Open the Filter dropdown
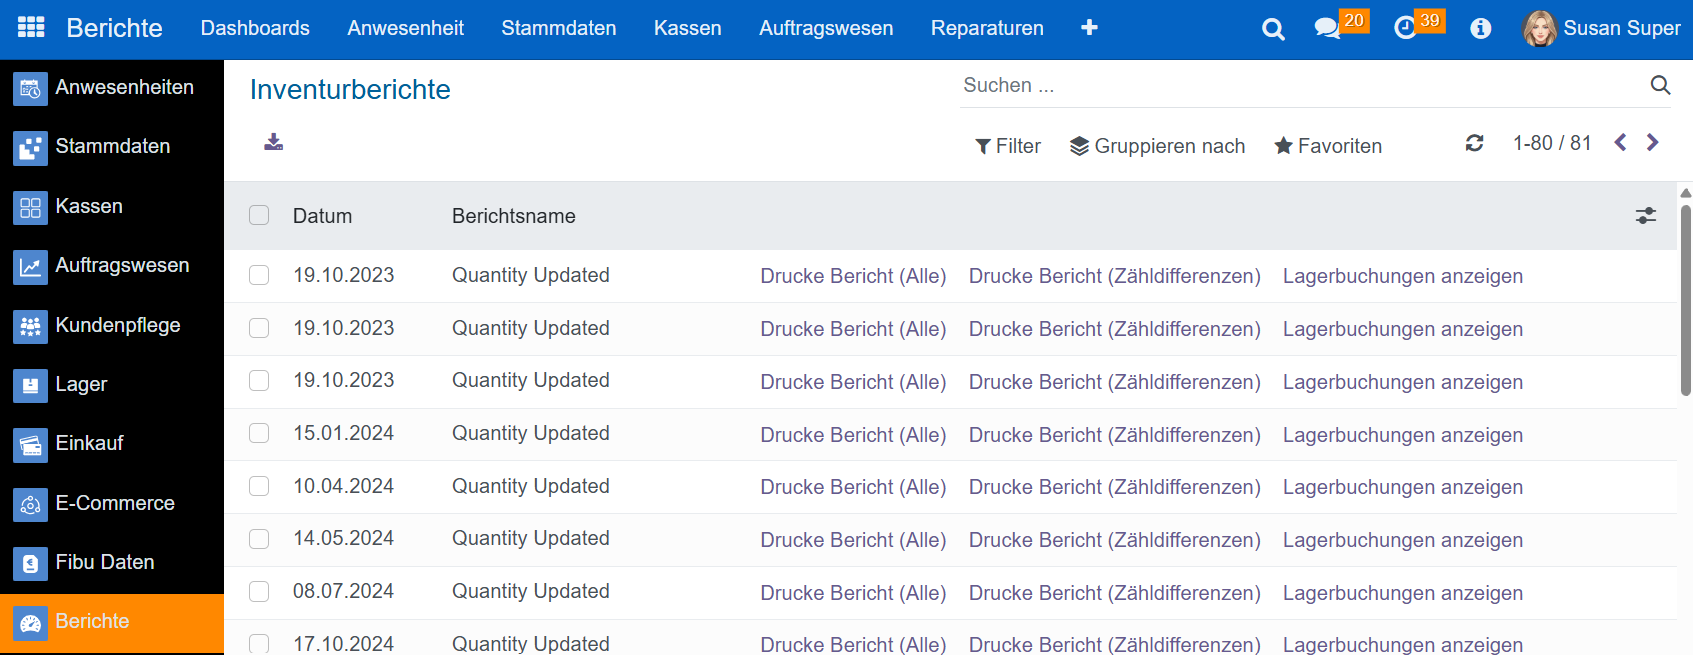This screenshot has height=655, width=1693. (1008, 146)
